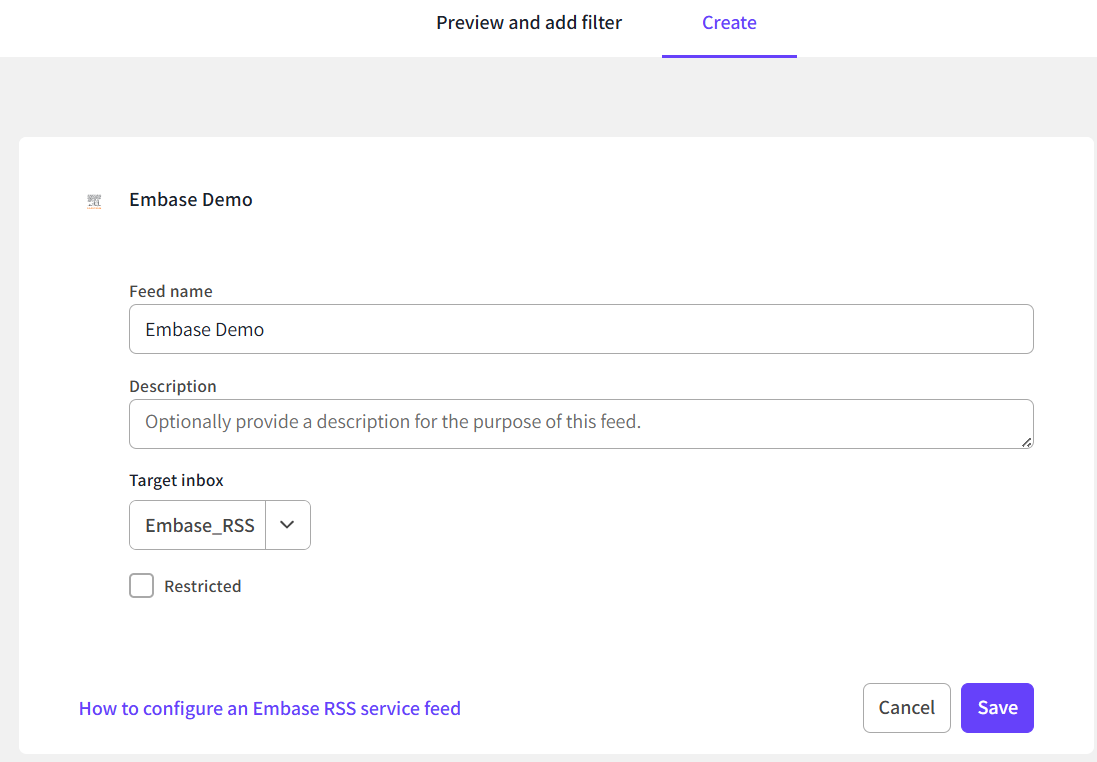The image size is (1097, 762).
Task: Click the selected Embase_RSS inbox value
Action: (x=199, y=525)
